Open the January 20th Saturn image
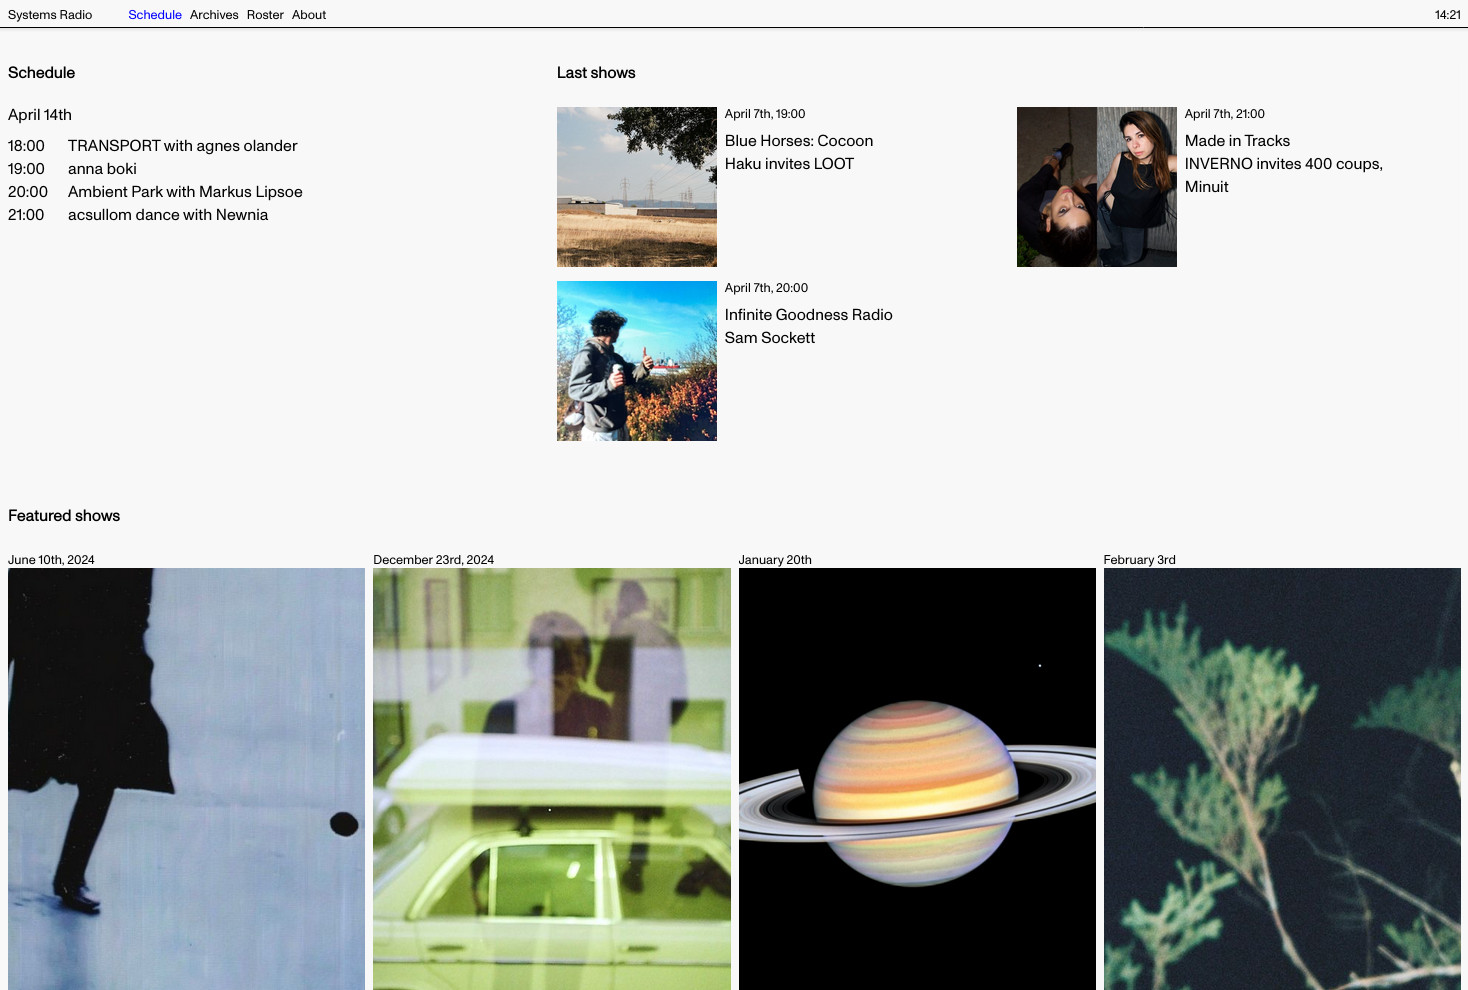The image size is (1468, 990). click(917, 778)
